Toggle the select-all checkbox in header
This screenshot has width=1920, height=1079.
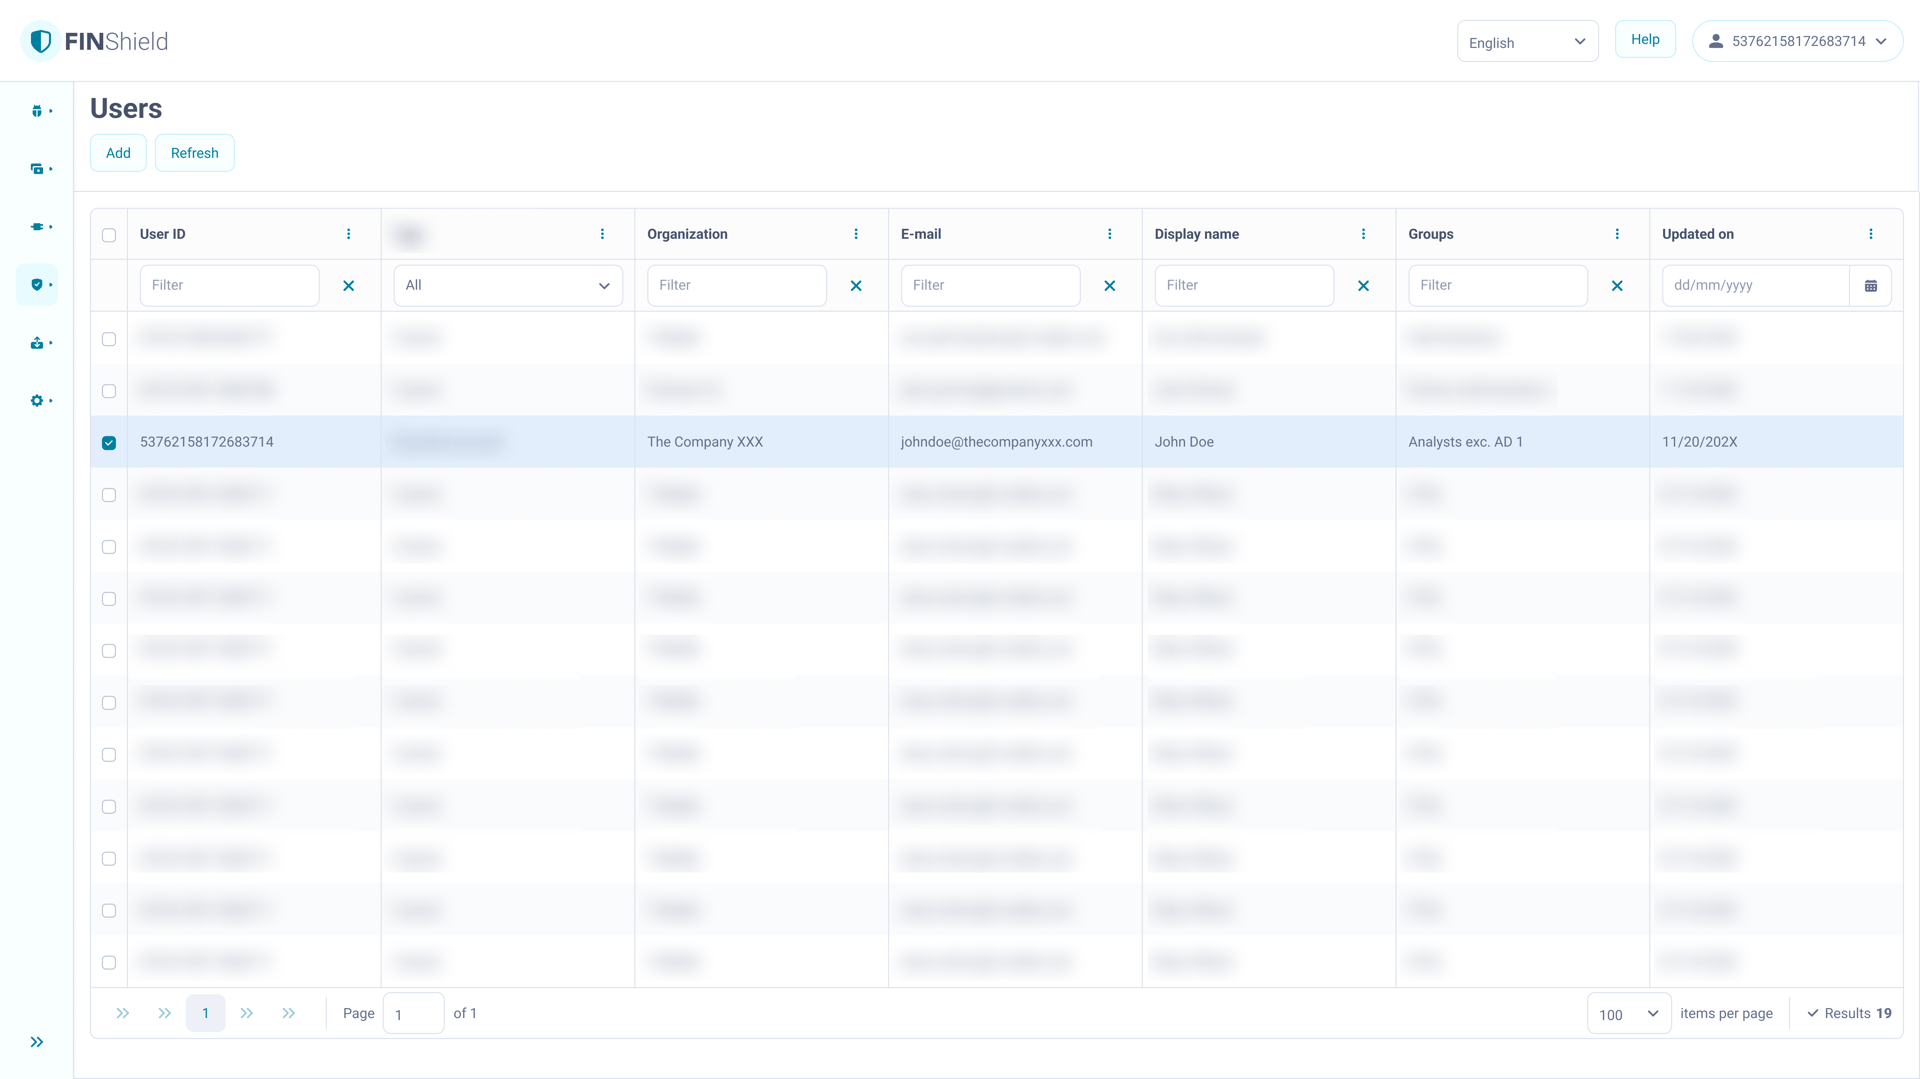click(x=109, y=235)
